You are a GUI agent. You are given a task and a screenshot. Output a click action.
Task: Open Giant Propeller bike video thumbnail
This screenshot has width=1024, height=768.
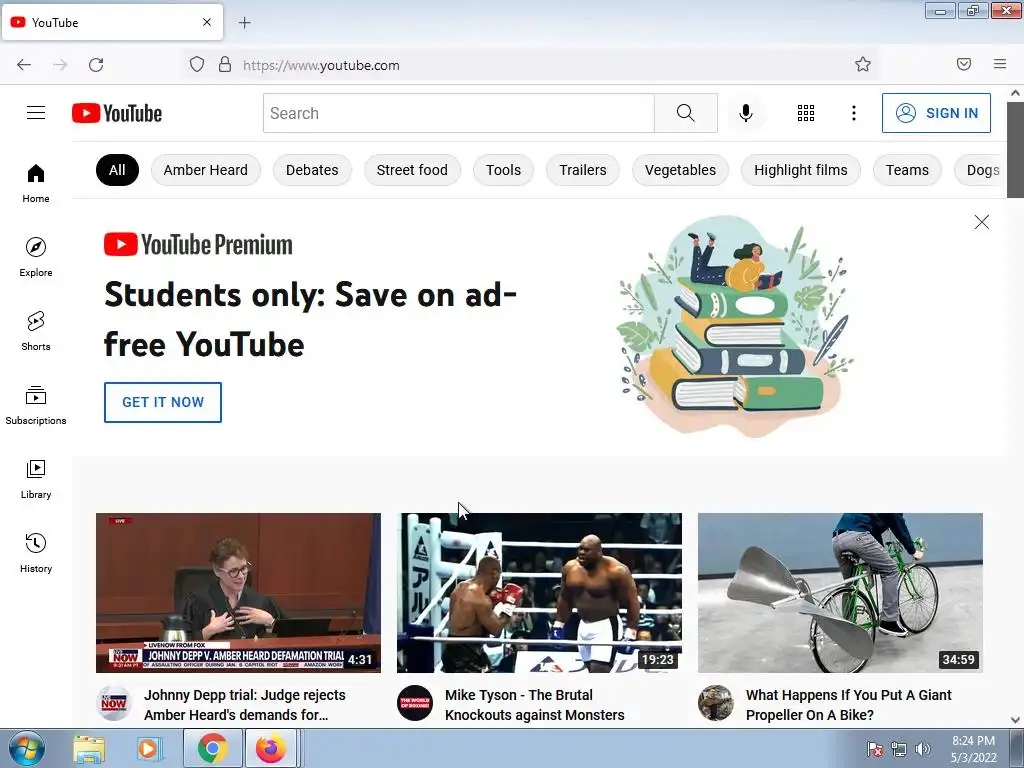840,593
